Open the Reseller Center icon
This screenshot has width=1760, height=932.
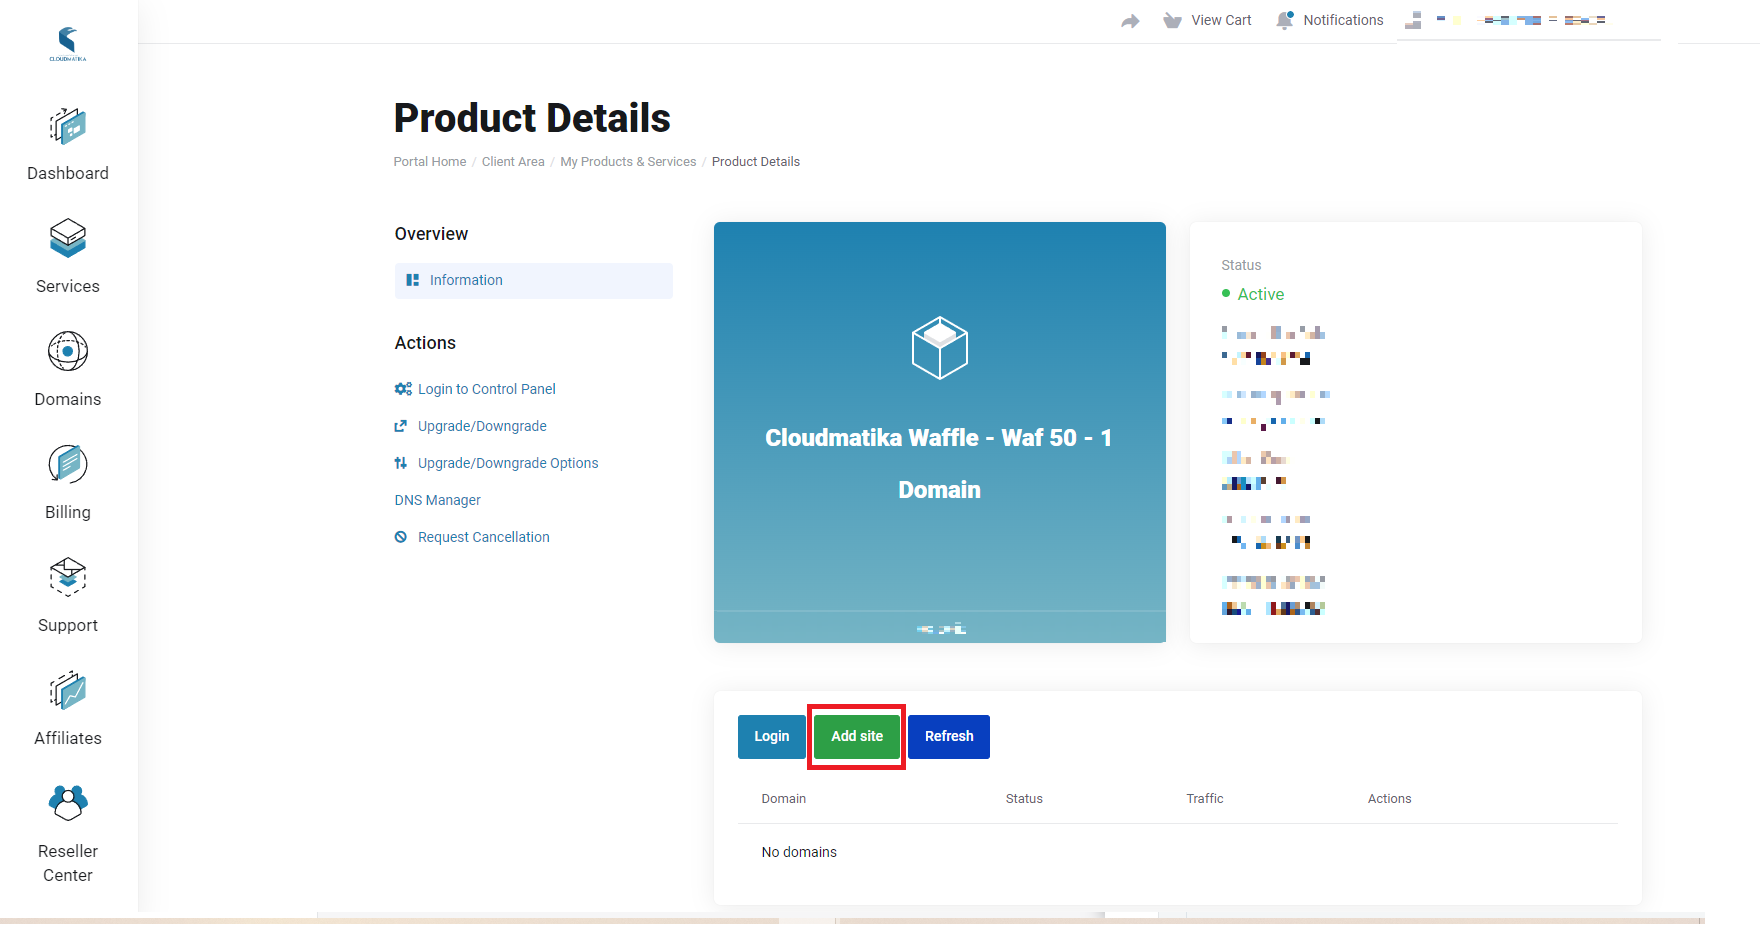68,803
